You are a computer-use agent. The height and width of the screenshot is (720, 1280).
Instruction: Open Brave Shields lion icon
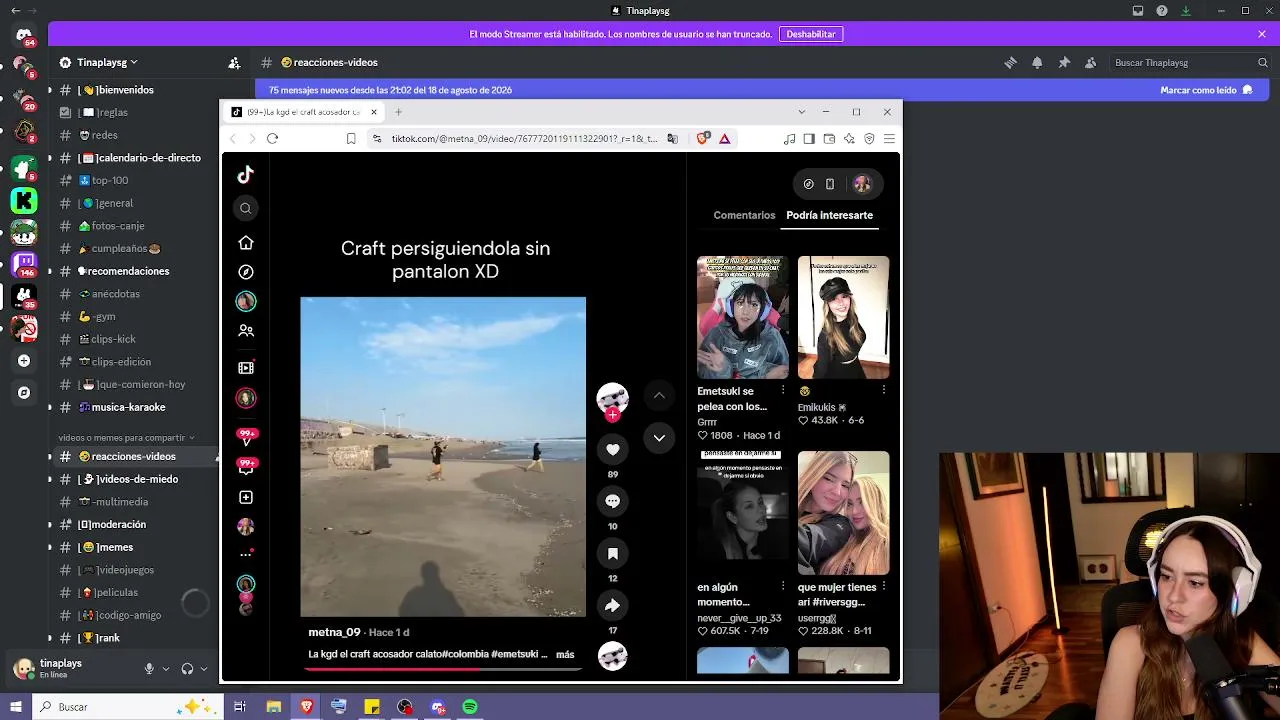point(702,139)
